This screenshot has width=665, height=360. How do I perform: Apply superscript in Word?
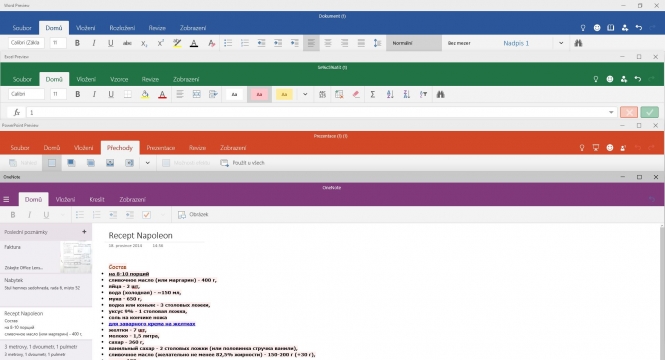coord(161,43)
